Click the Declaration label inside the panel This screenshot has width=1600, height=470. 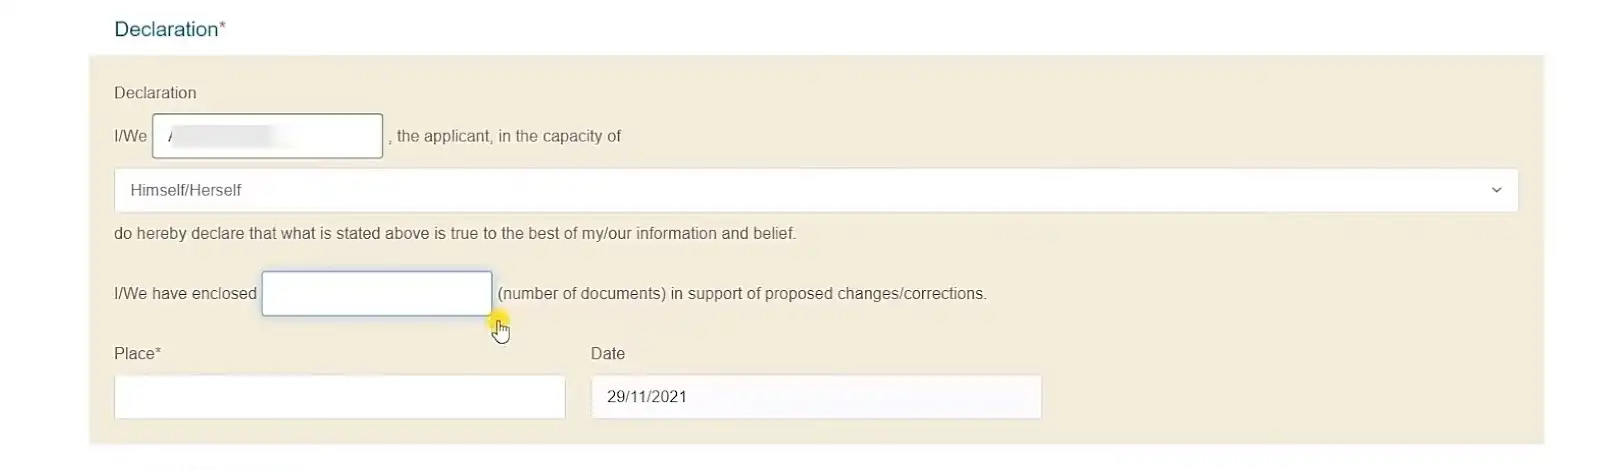(x=155, y=93)
